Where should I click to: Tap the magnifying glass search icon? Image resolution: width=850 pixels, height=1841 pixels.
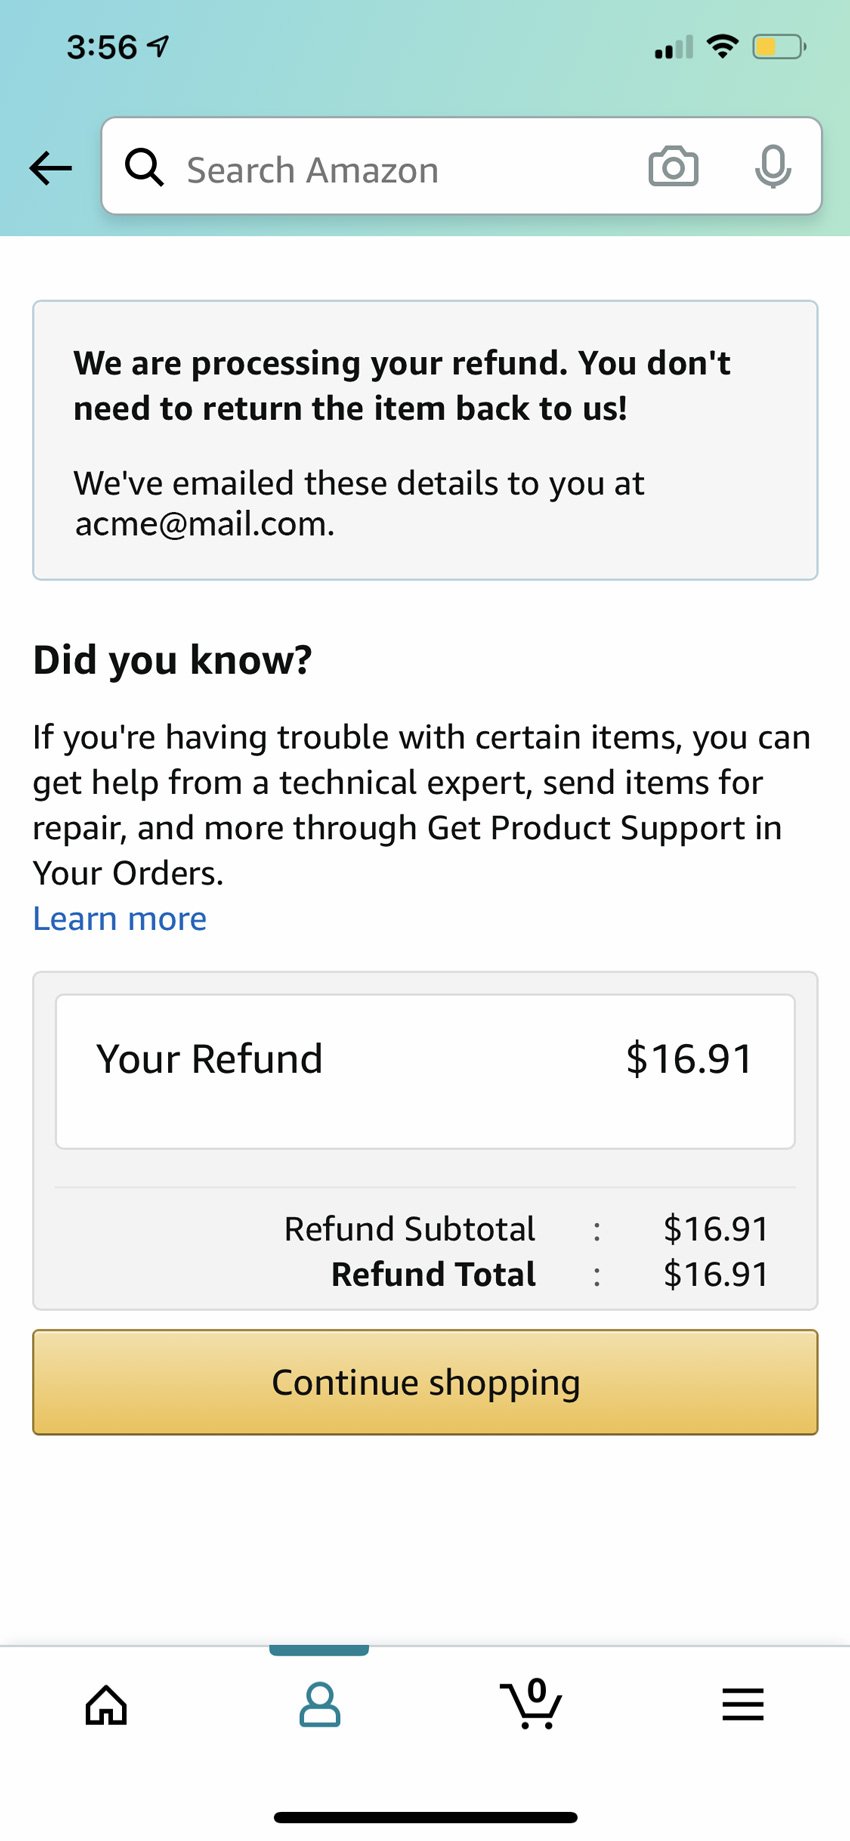[x=145, y=167]
